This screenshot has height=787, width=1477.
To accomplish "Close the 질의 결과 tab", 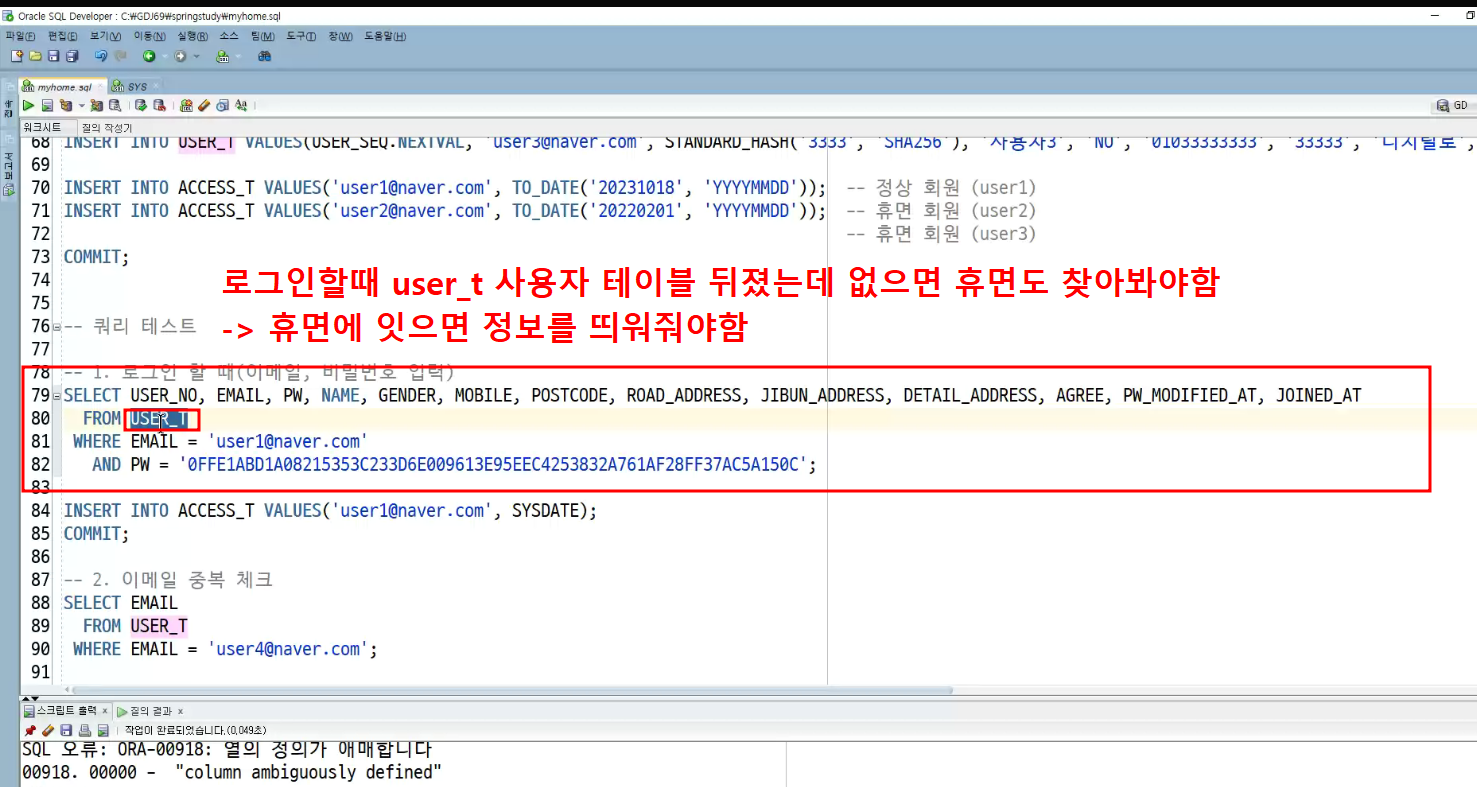I will tap(180, 711).
